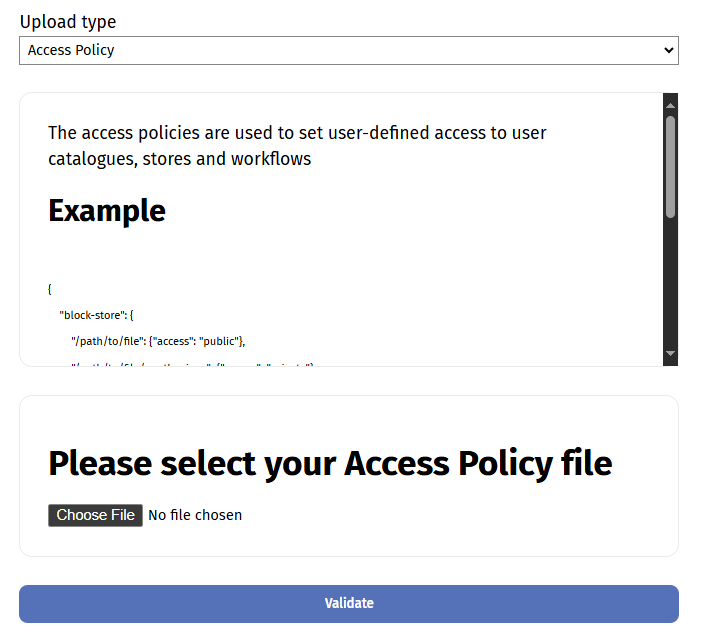
Task: Click the example panel scrollbar thumb
Action: pyautogui.click(x=670, y=165)
